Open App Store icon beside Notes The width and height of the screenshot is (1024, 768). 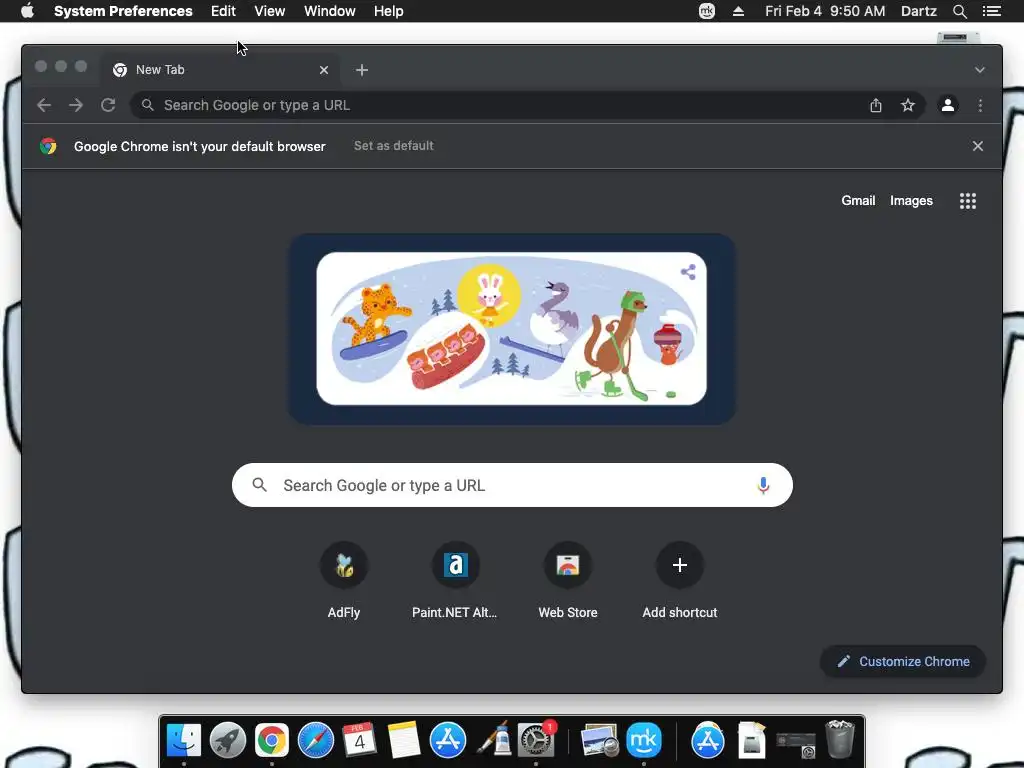click(448, 741)
